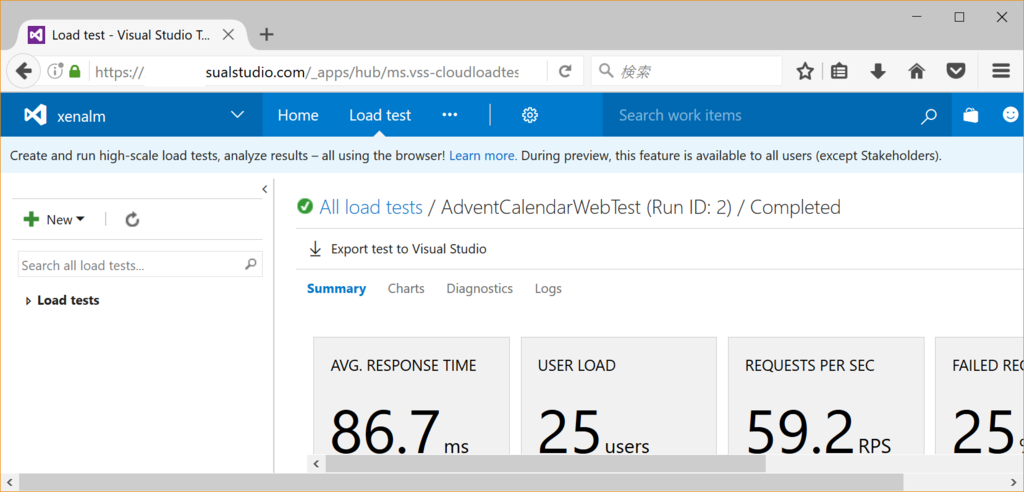Click the bottom scrollbar left arrow
Viewport: 1024px width, 492px height.
click(x=9, y=482)
